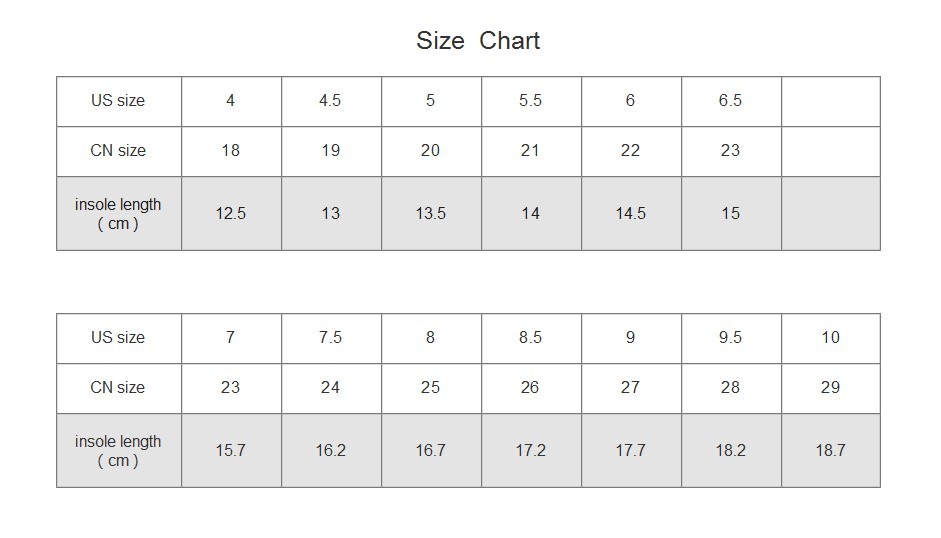941x538 pixels.
Task: Select US size 9.5 cell
Action: (732, 339)
